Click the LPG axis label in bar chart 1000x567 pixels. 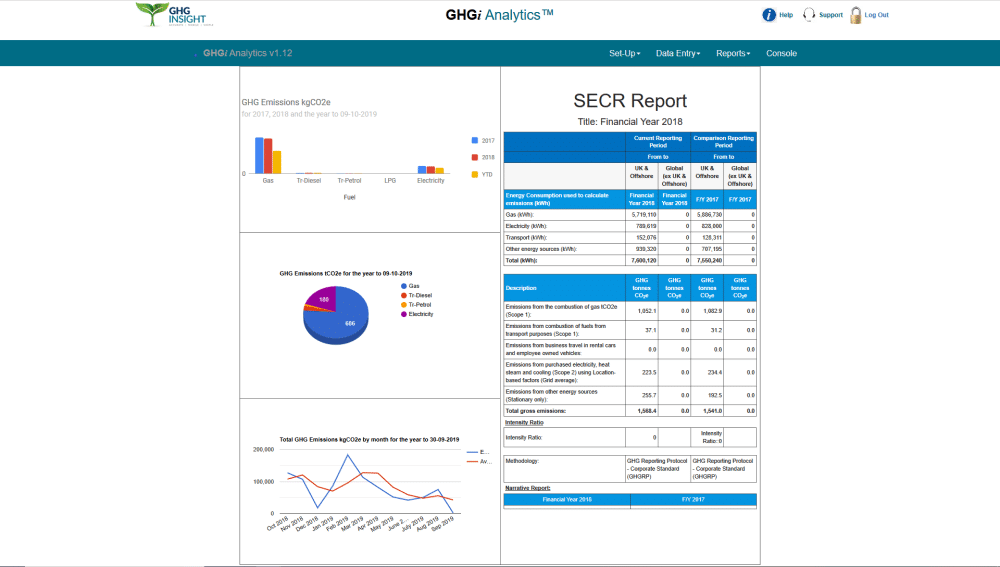click(x=390, y=180)
